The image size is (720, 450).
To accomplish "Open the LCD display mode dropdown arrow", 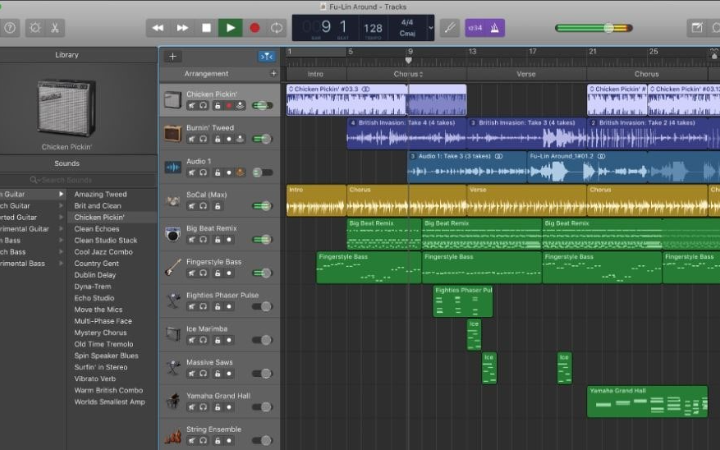I will (431, 28).
